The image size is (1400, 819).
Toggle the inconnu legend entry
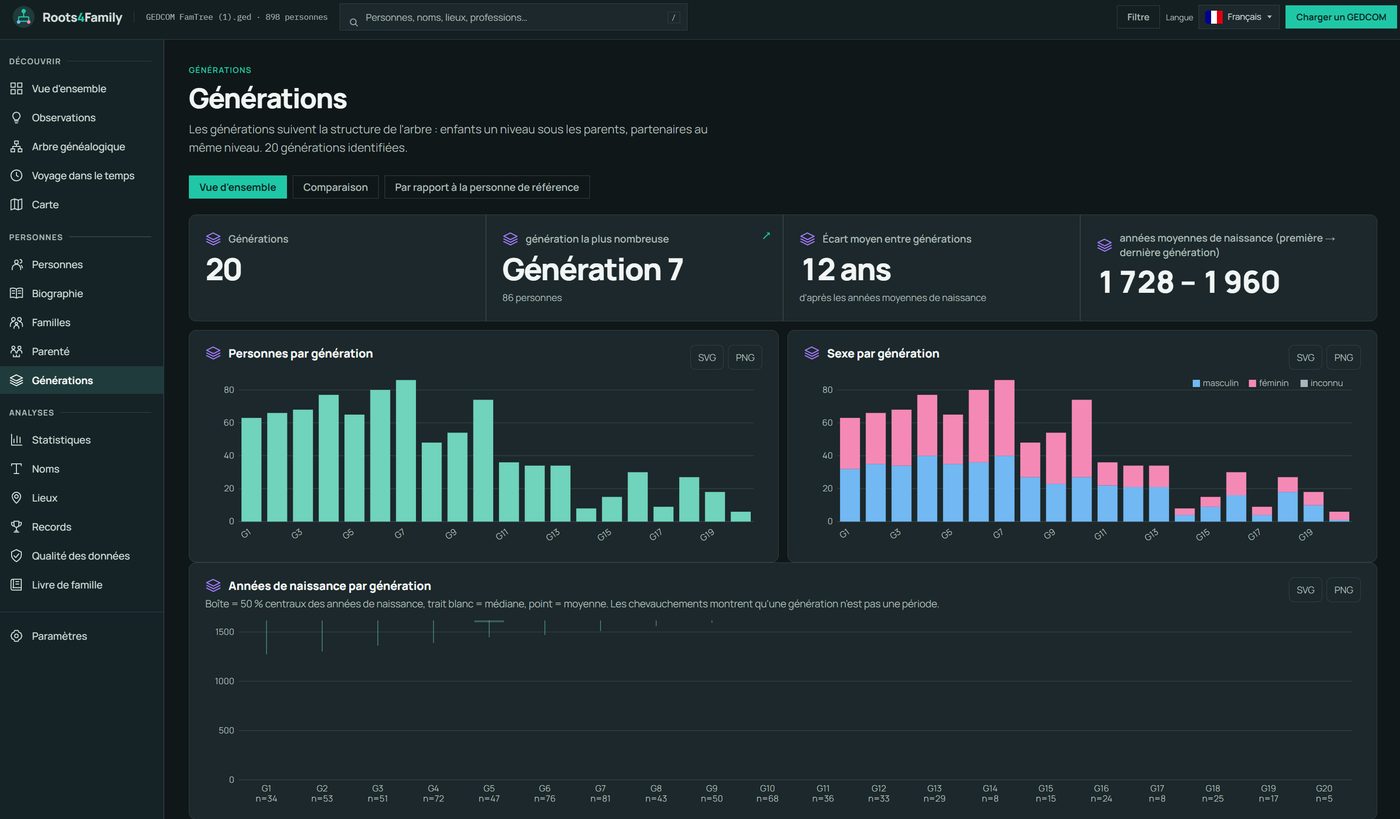1321,384
